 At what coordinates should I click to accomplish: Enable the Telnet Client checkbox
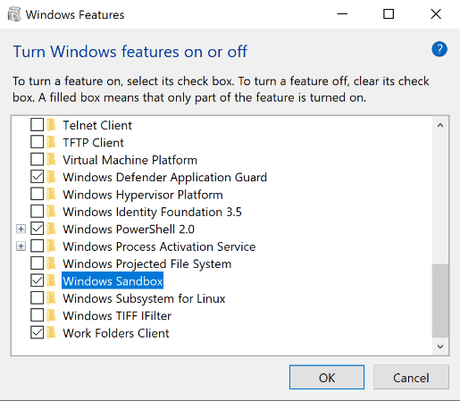click(37, 125)
